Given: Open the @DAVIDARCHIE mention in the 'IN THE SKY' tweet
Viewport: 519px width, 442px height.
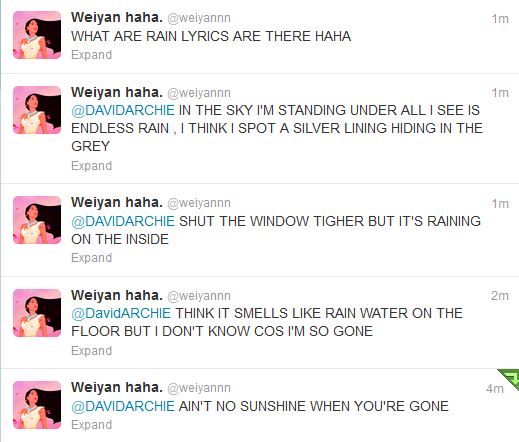Looking at the screenshot, I should [x=123, y=110].
